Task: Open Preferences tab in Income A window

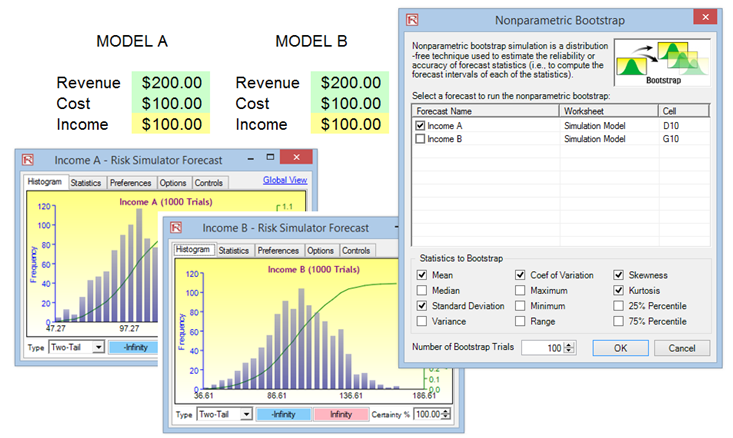Action: (130, 183)
